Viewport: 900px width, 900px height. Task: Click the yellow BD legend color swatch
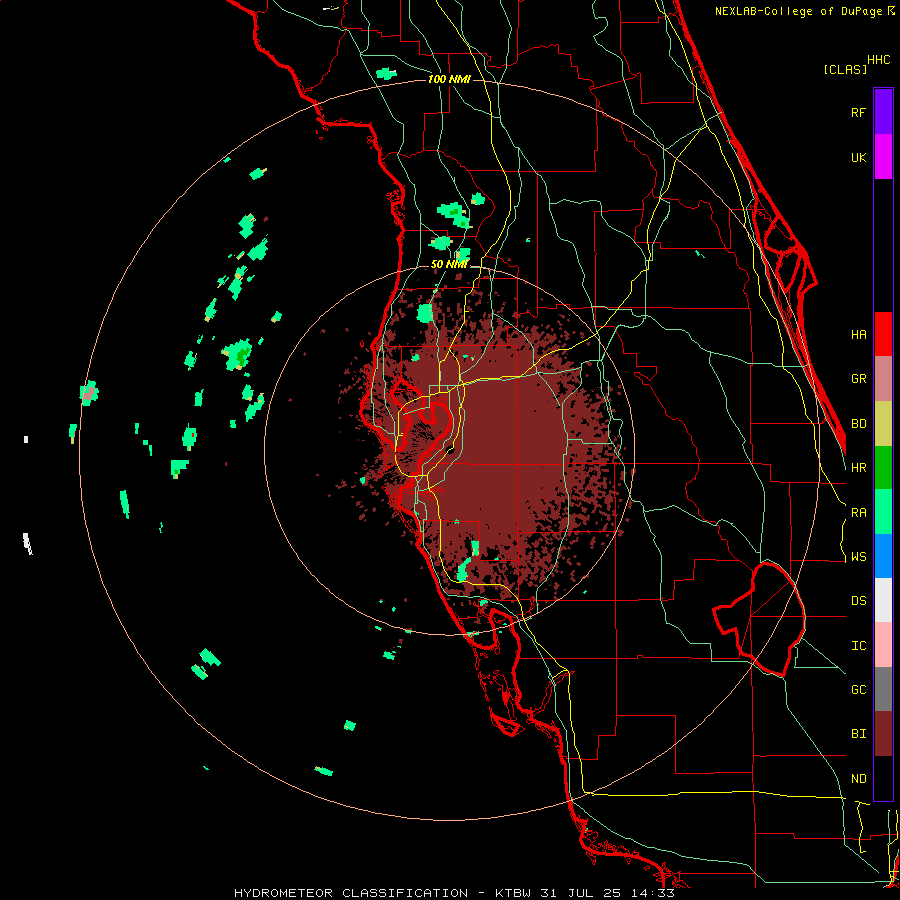click(x=883, y=423)
